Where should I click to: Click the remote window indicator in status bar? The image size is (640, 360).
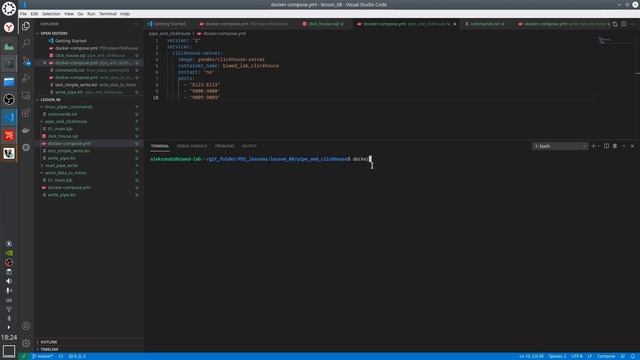pos(23,356)
